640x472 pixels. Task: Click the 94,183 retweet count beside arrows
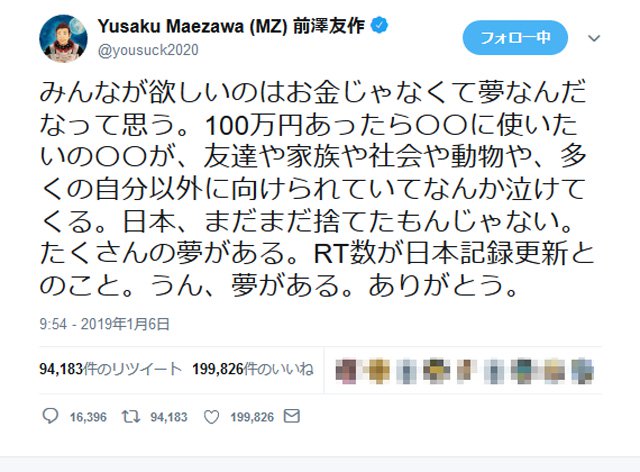[169, 417]
